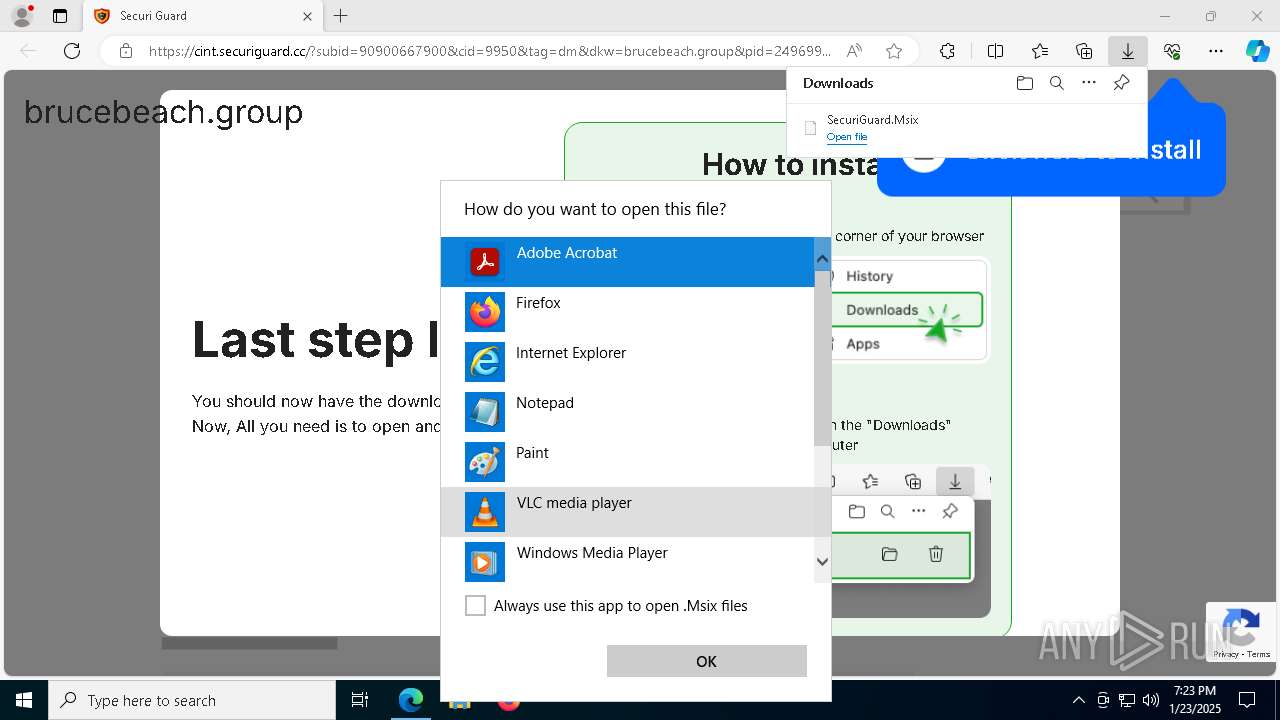Click the app list scrollbar down arrow
This screenshot has height=720, width=1280.
coord(822,562)
